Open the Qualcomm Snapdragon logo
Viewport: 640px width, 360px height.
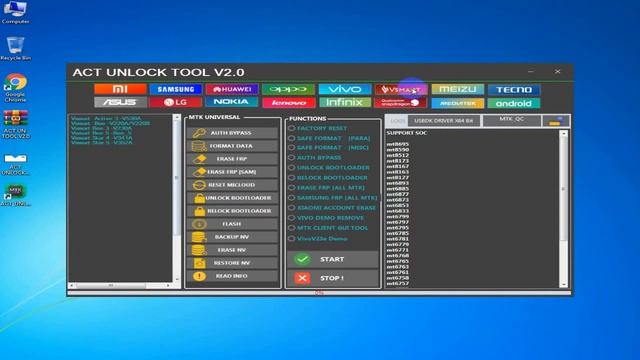pyautogui.click(x=401, y=102)
